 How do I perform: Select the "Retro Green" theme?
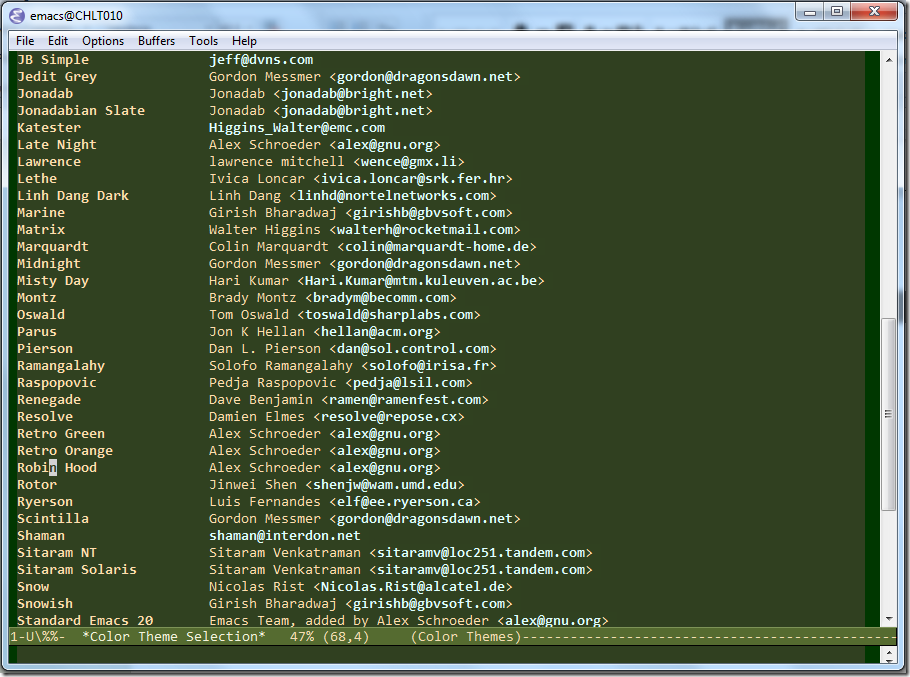[61, 434]
